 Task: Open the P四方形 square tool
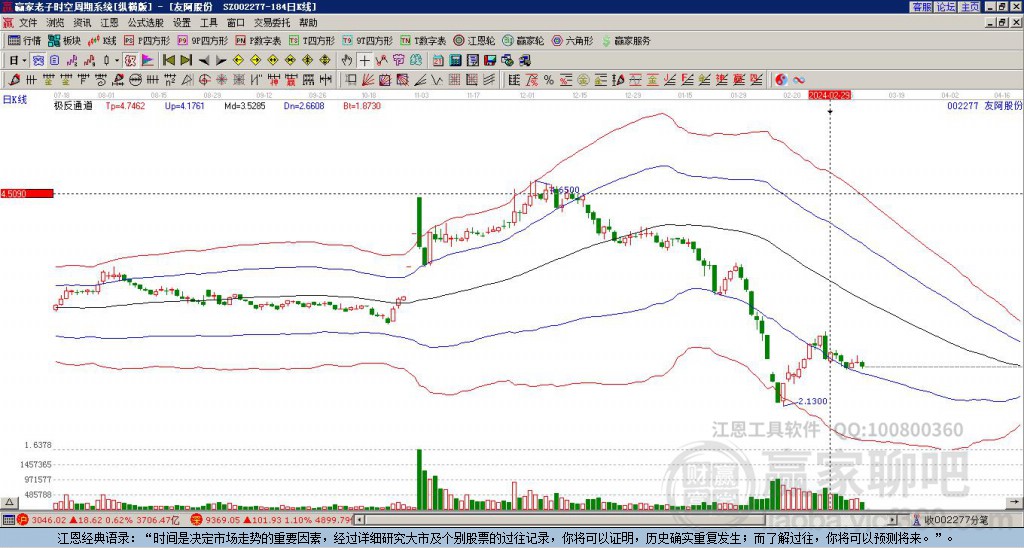click(x=148, y=41)
